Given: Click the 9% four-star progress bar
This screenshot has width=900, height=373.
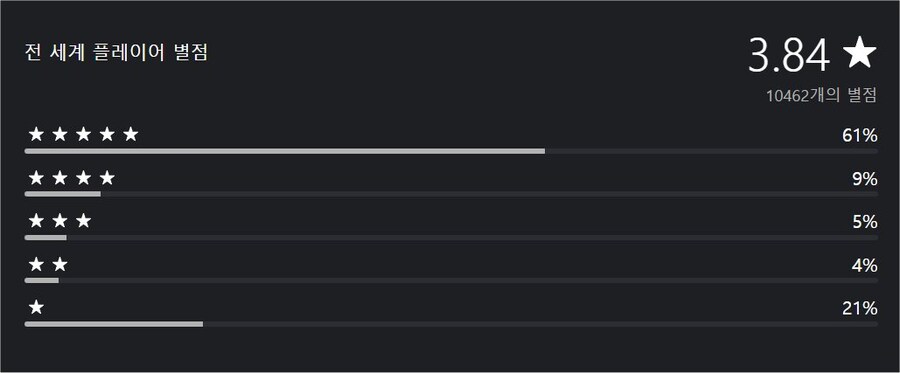Looking at the screenshot, I should pyautogui.click(x=451, y=195).
